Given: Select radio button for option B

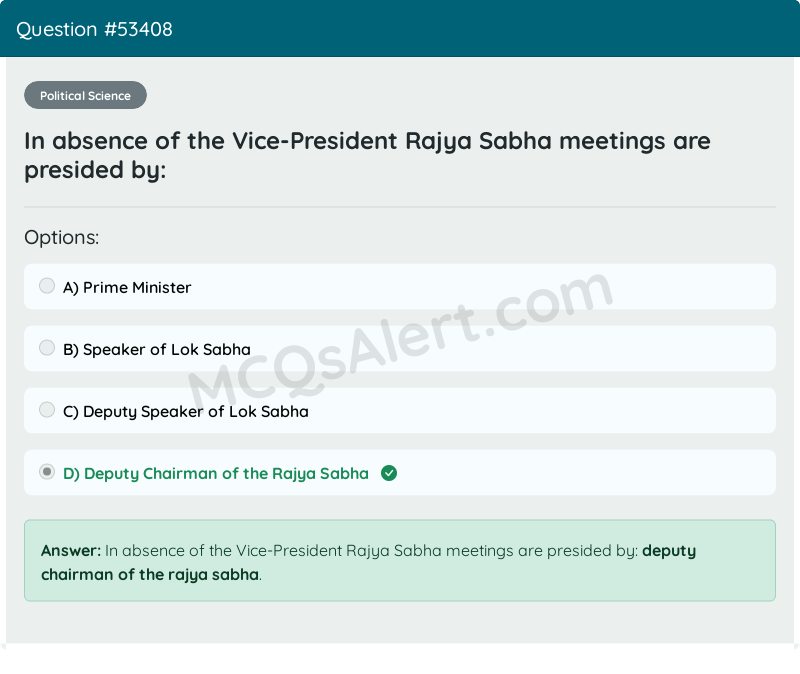Looking at the screenshot, I should (47, 347).
